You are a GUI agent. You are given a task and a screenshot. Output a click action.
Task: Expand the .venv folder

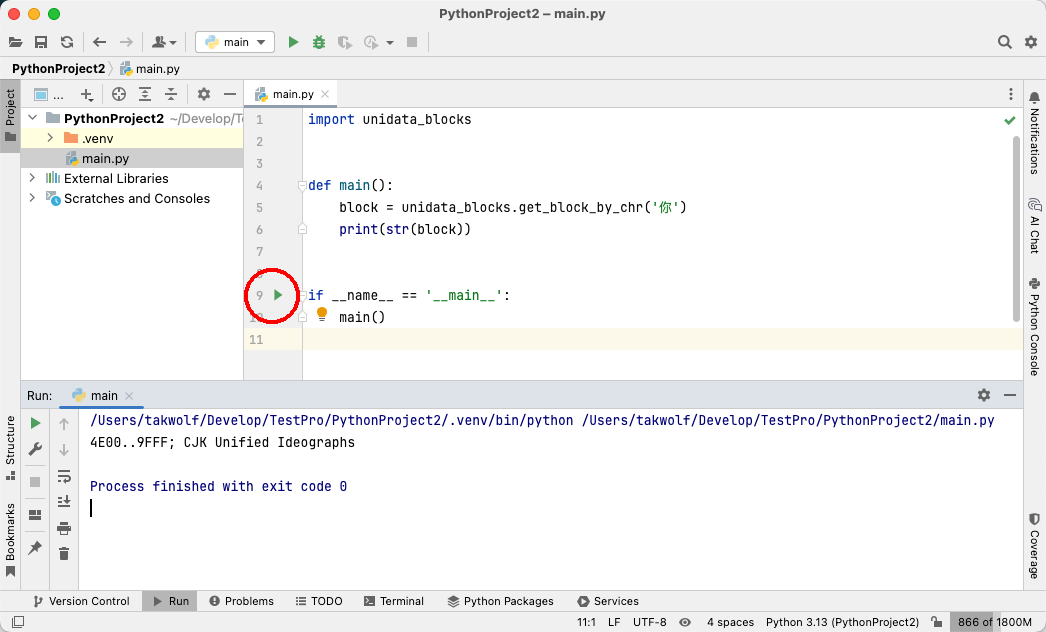click(x=50, y=138)
